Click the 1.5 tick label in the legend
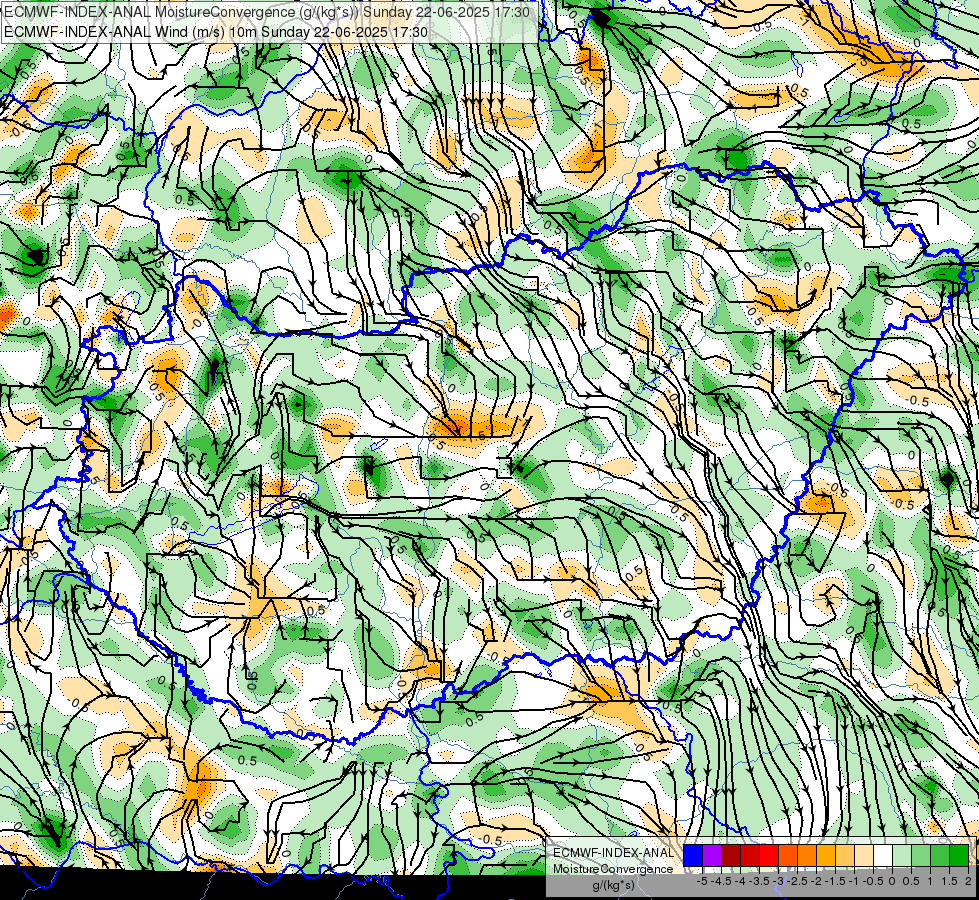Screen dimensions: 979x900 click(x=948, y=881)
